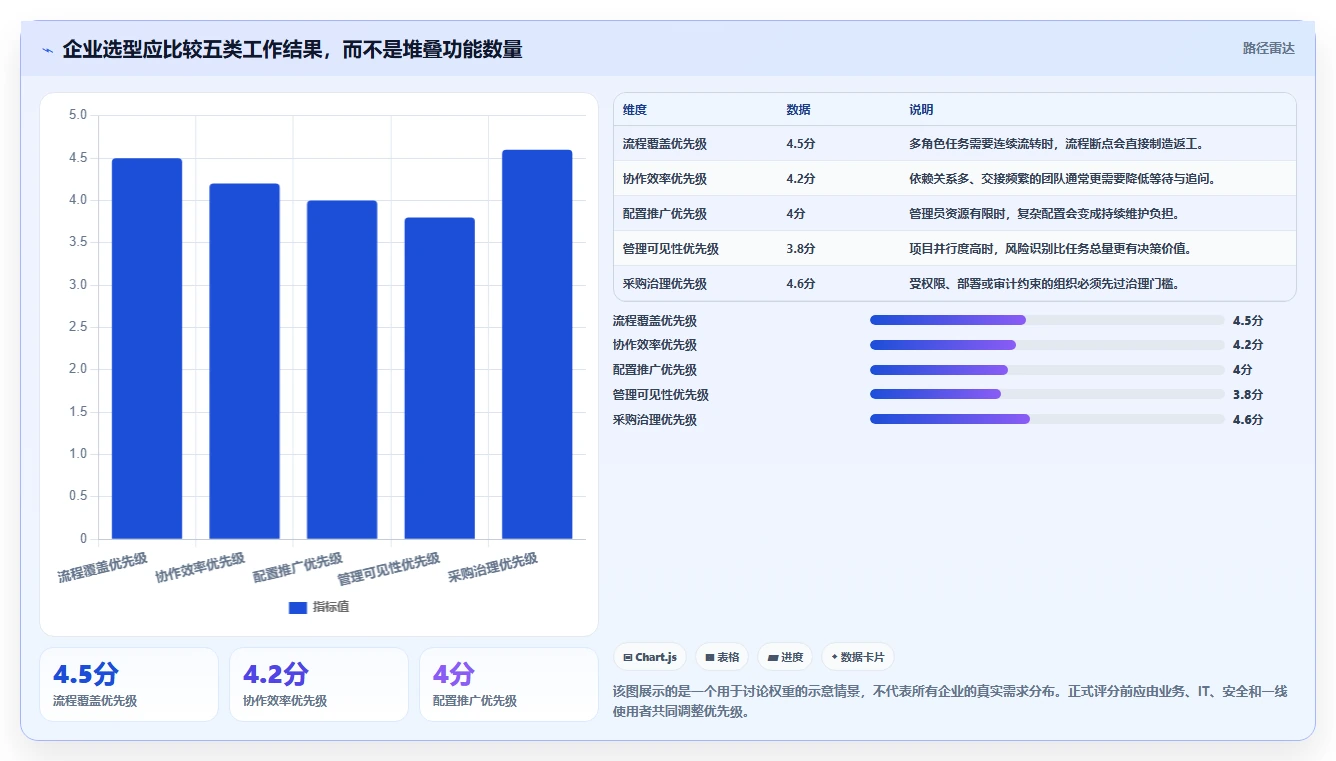Click the description starting 项目并行度高时
The width and height of the screenshot is (1336, 761).
click(1051, 249)
